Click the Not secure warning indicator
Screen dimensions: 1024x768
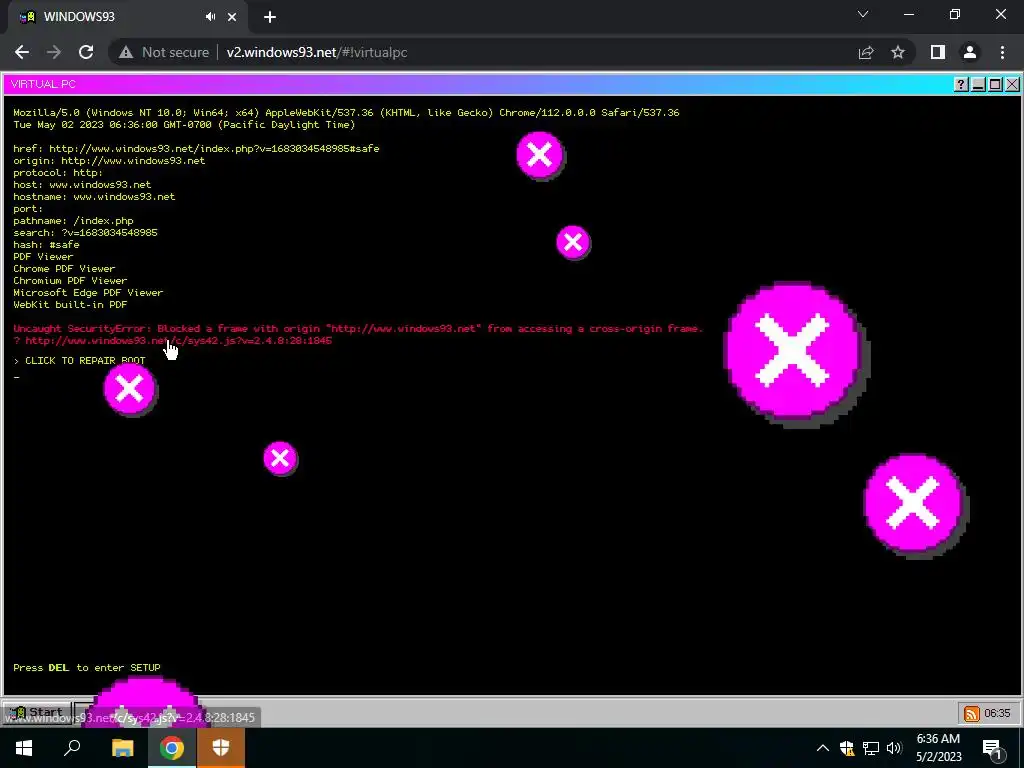click(164, 52)
